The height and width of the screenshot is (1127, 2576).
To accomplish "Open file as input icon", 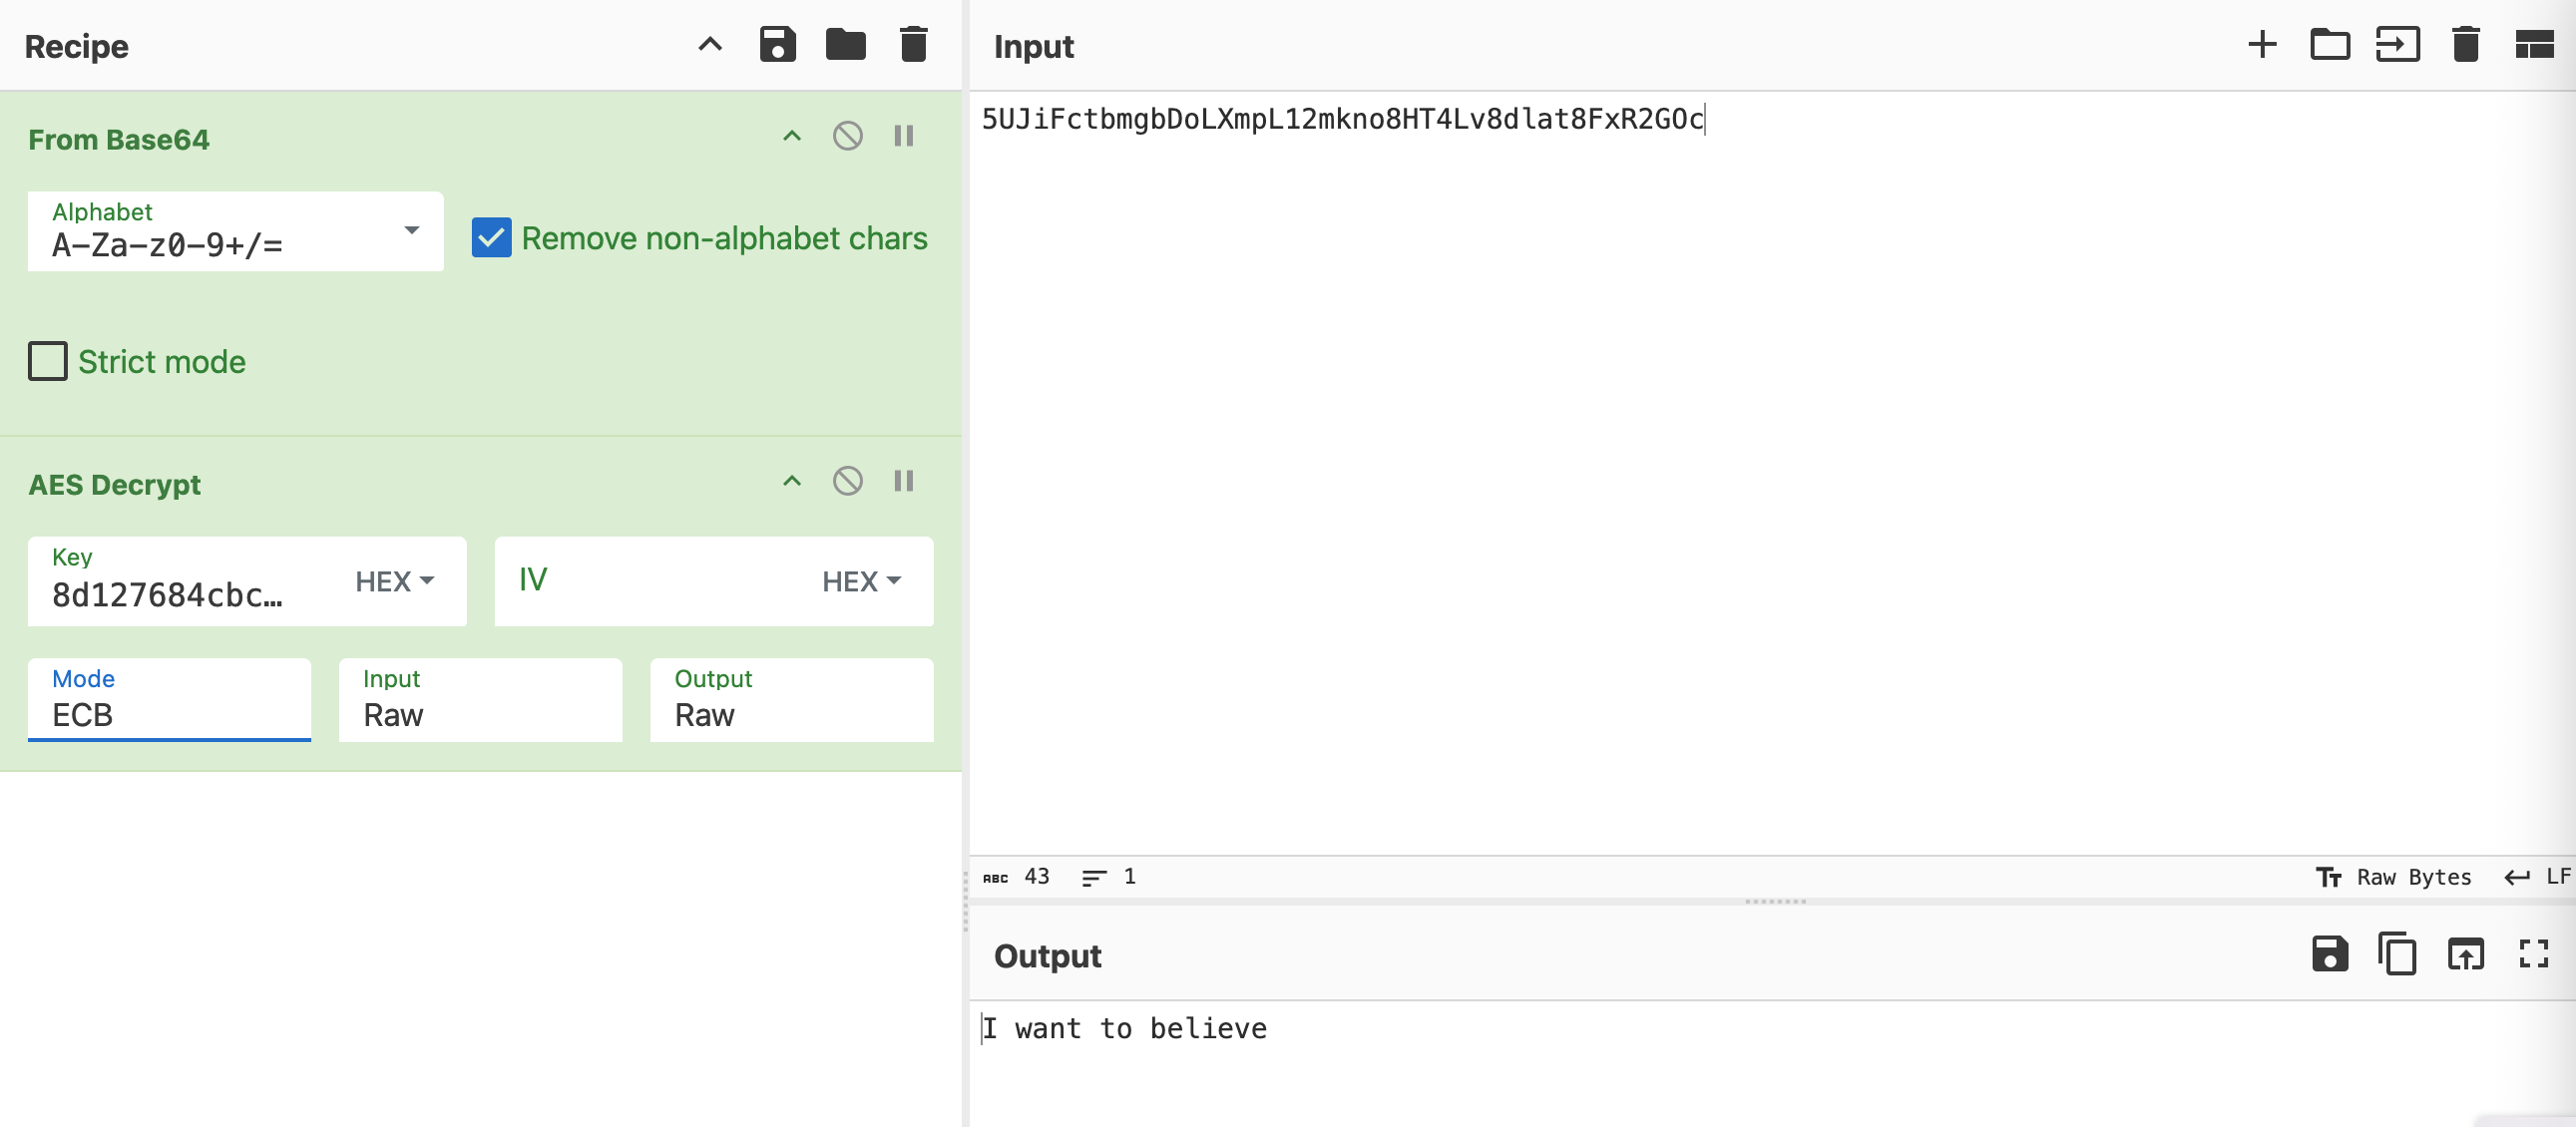I will 2397,45.
